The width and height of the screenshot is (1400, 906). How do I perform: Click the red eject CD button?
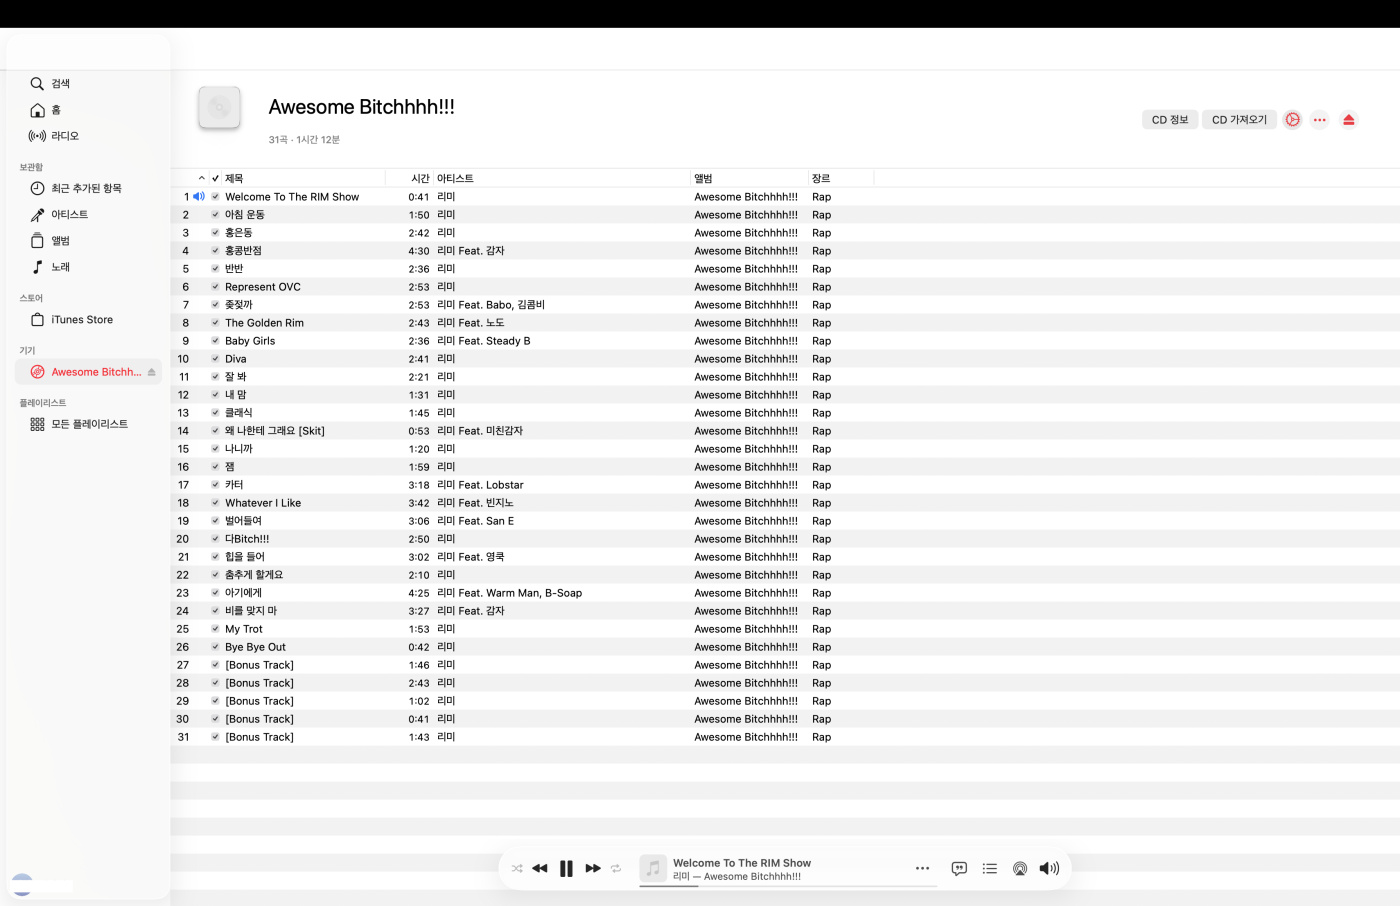(x=1348, y=120)
